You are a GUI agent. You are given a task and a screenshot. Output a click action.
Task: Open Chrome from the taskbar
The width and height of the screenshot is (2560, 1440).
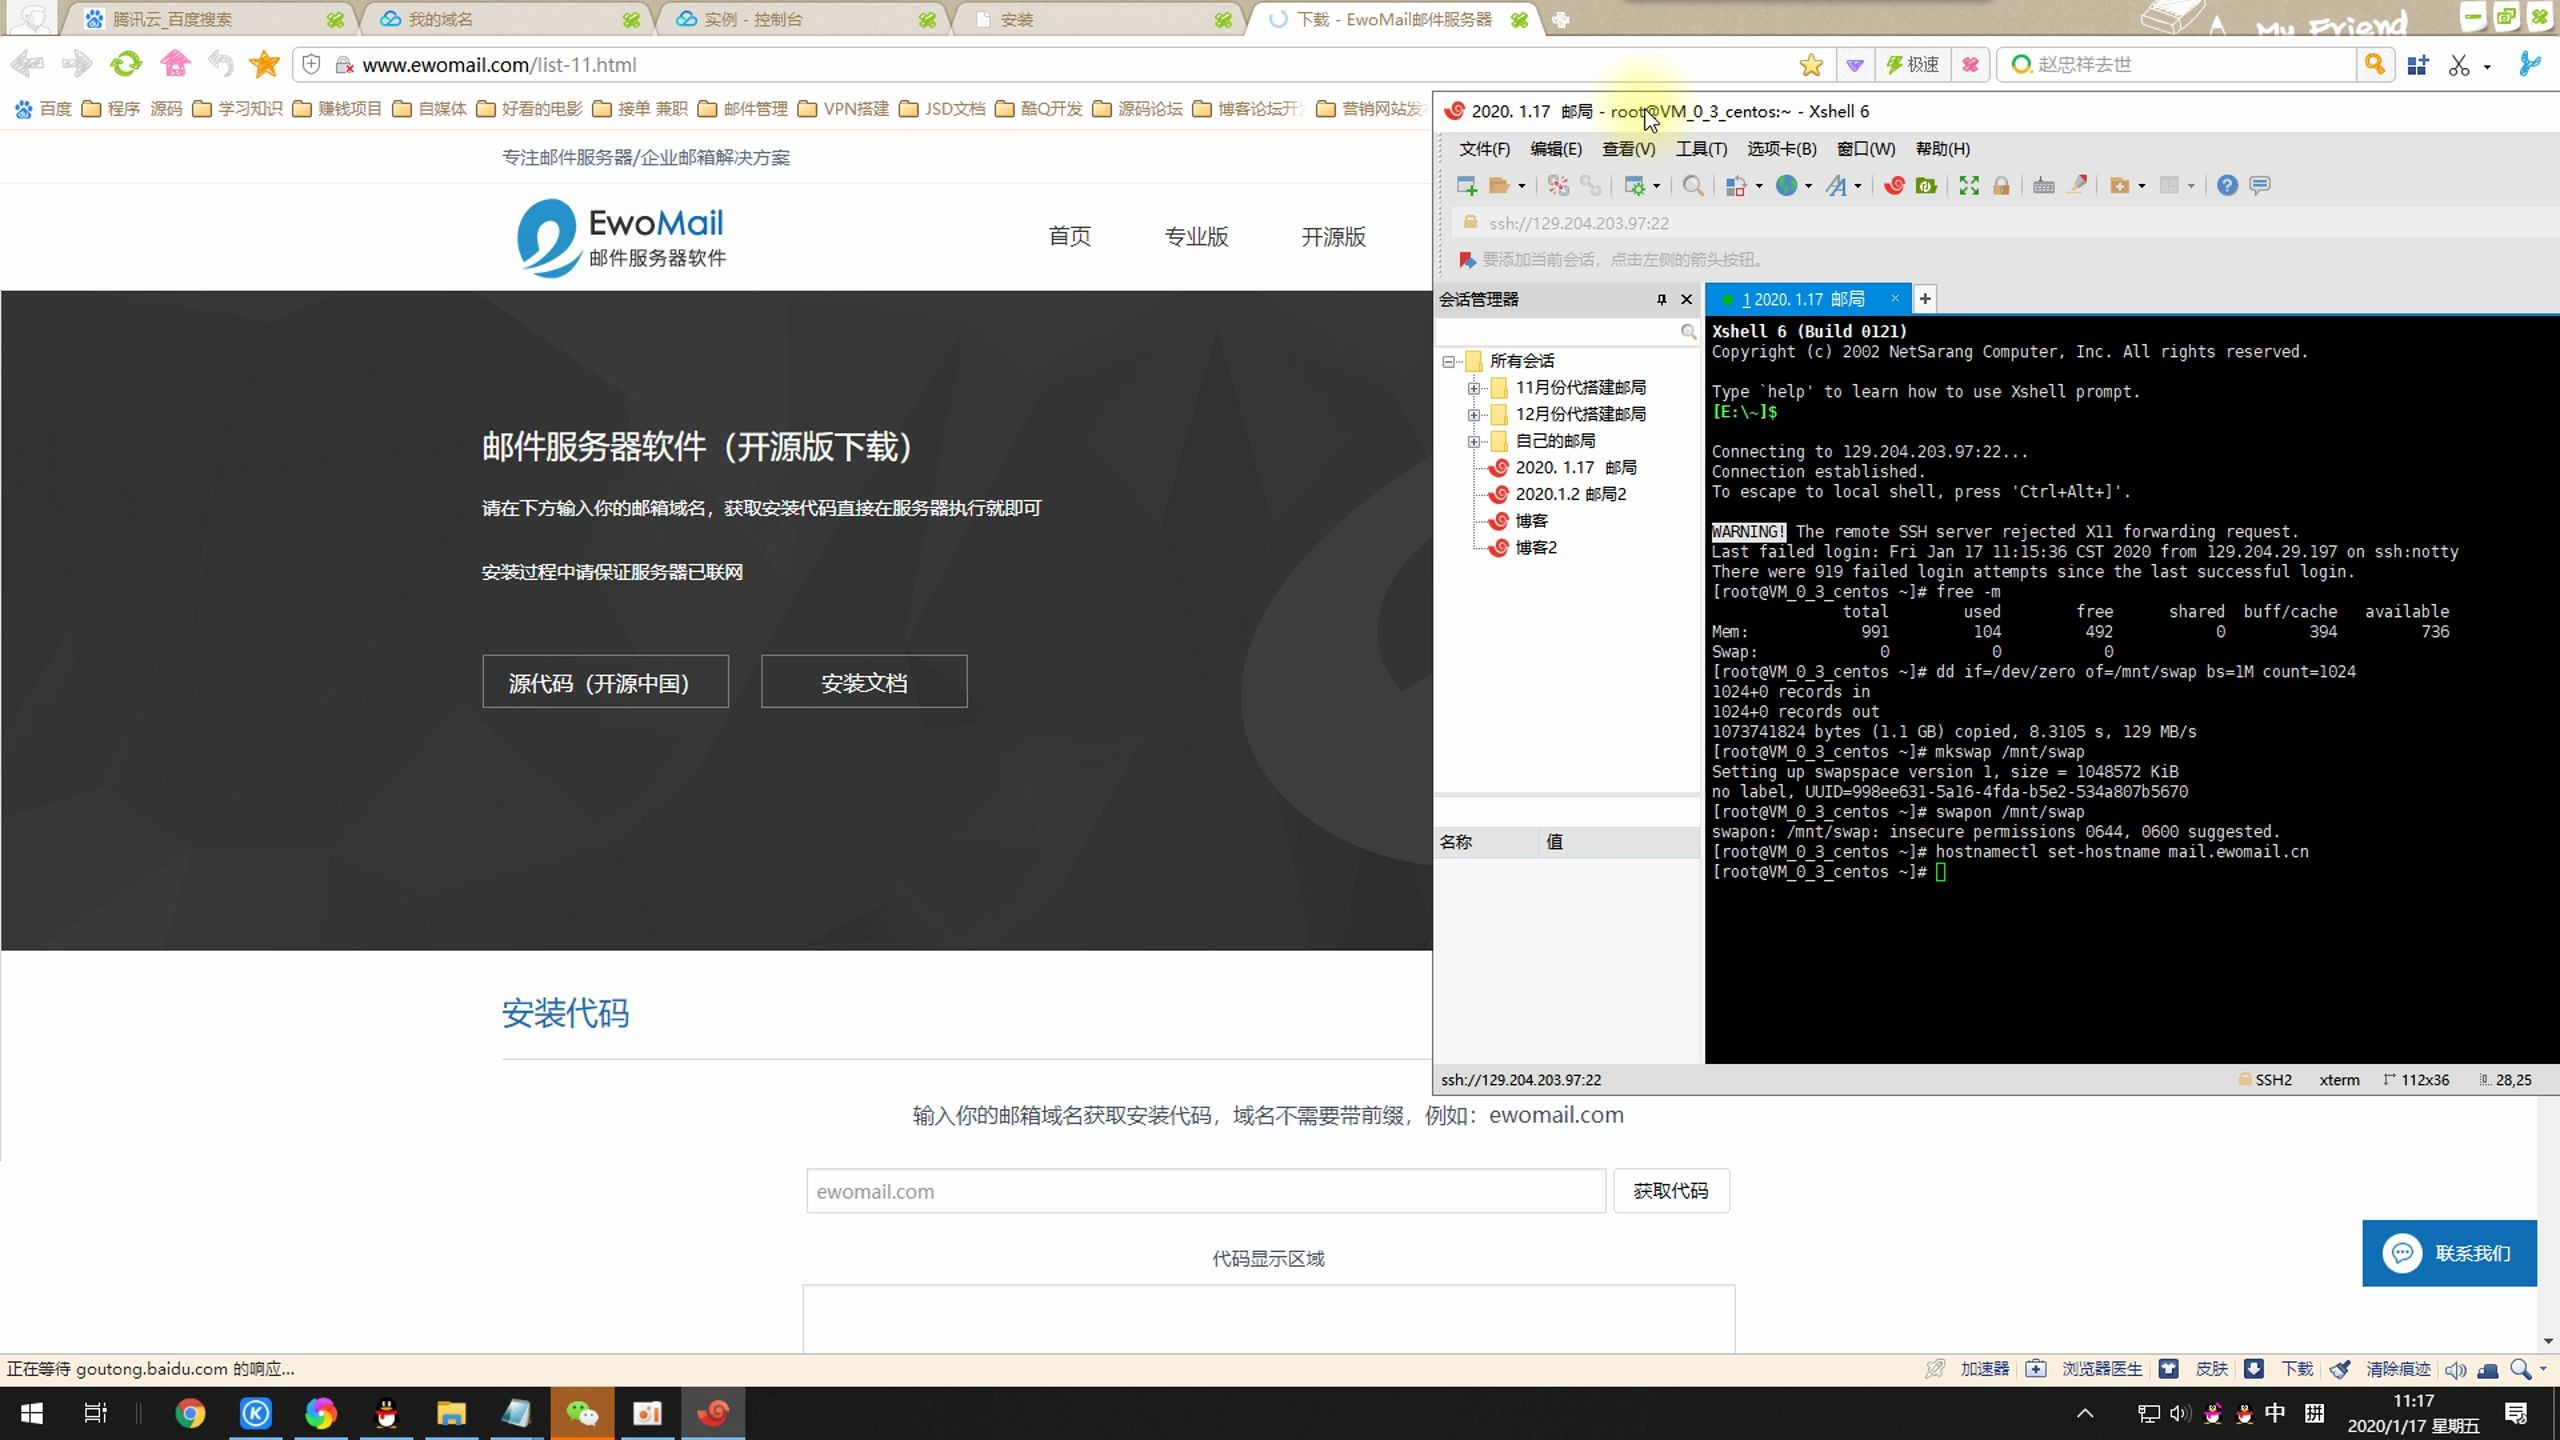(190, 1413)
